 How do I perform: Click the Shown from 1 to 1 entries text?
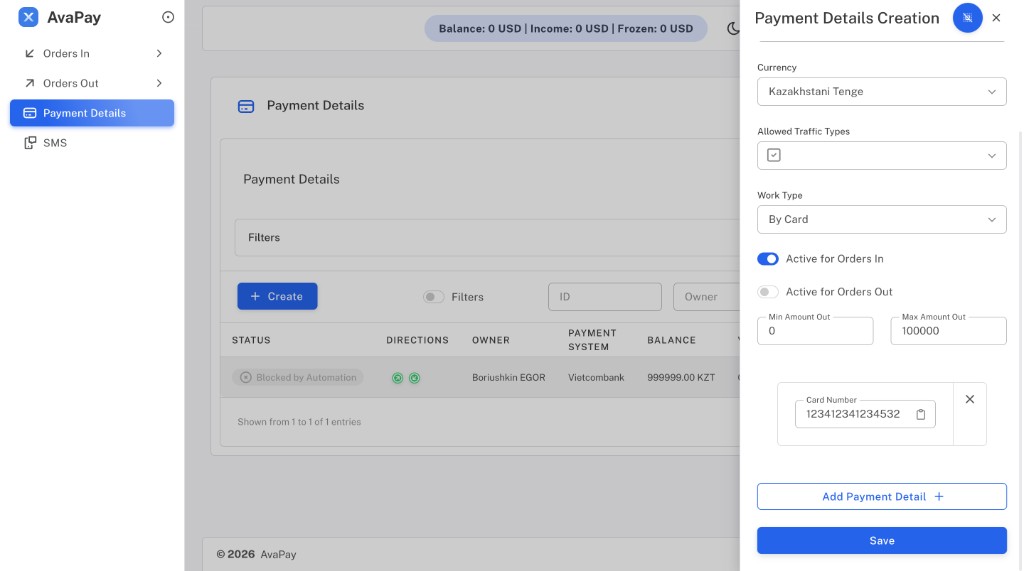click(299, 422)
